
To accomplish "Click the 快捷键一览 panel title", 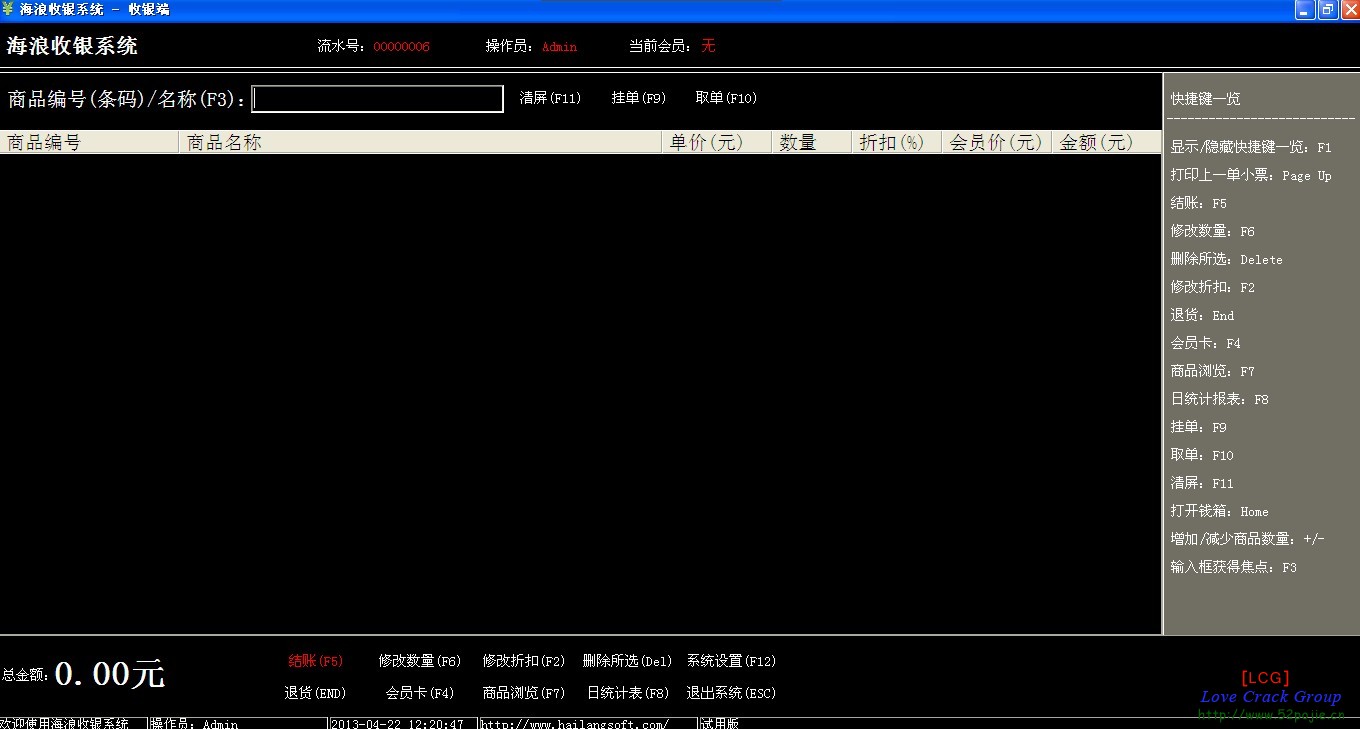I will pos(1205,99).
